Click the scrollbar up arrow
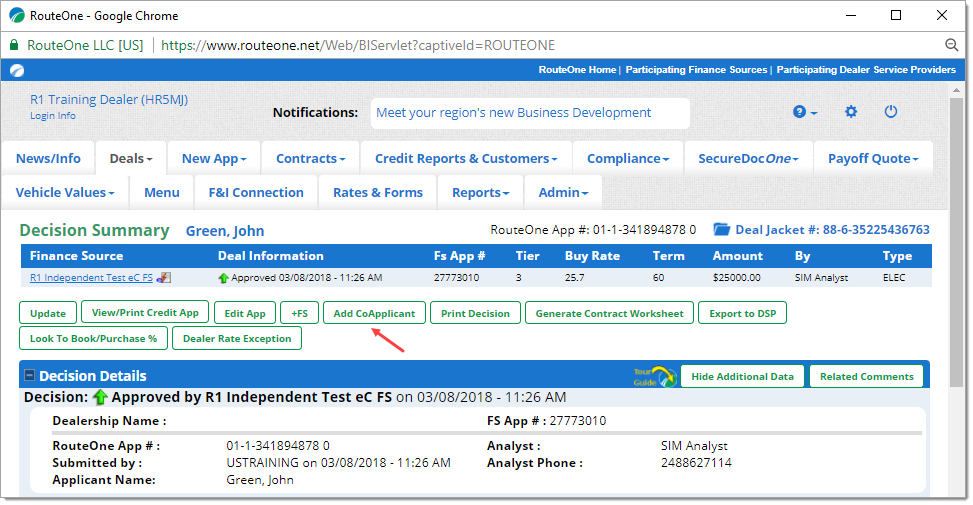Screen dimensions: 973x505 click(956, 90)
